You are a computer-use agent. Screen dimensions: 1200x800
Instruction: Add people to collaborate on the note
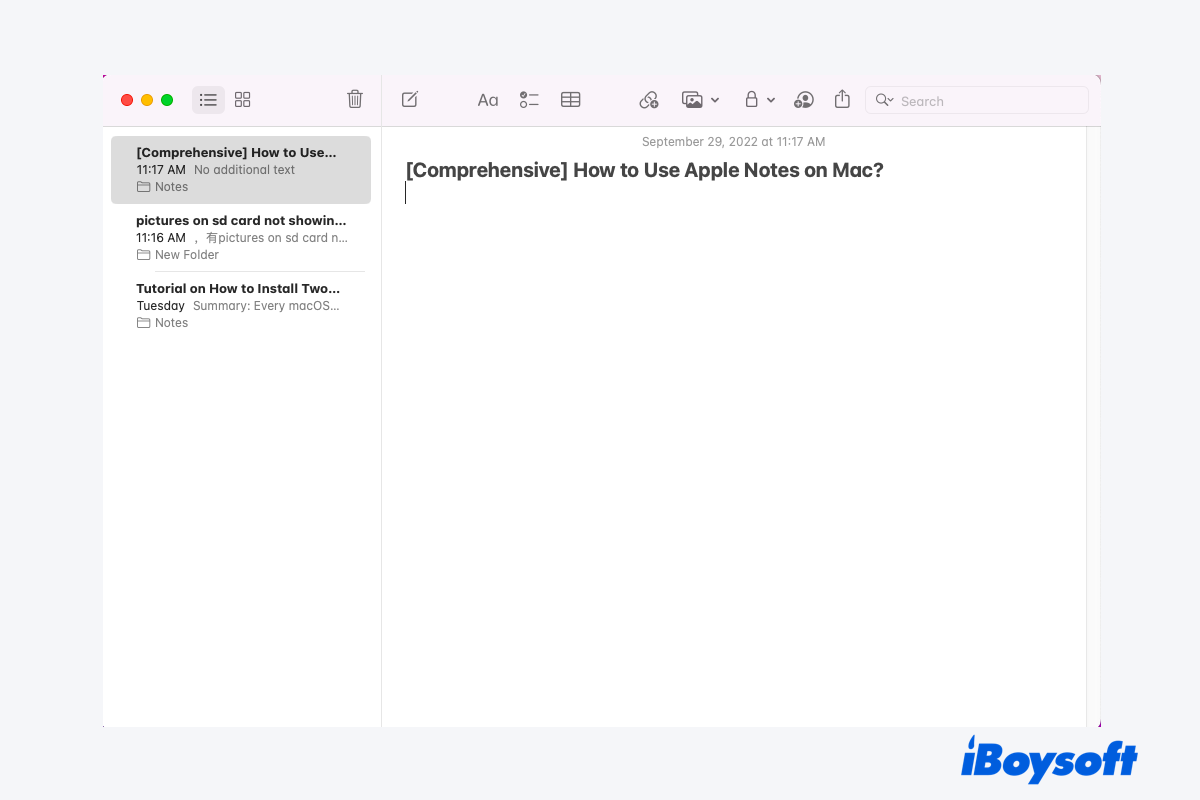803,99
